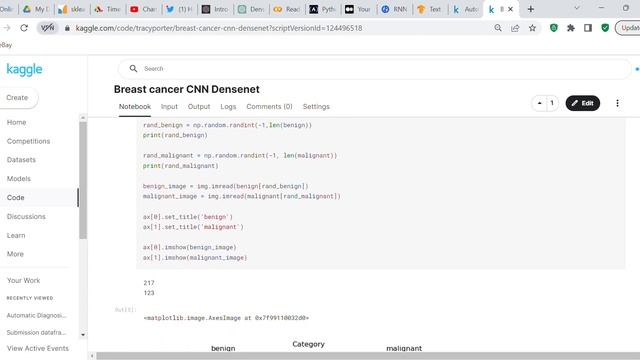Click sidebar scrollbar up arrow
Image resolution: width=640 pixels, height=360 pixels.
tap(83, 118)
